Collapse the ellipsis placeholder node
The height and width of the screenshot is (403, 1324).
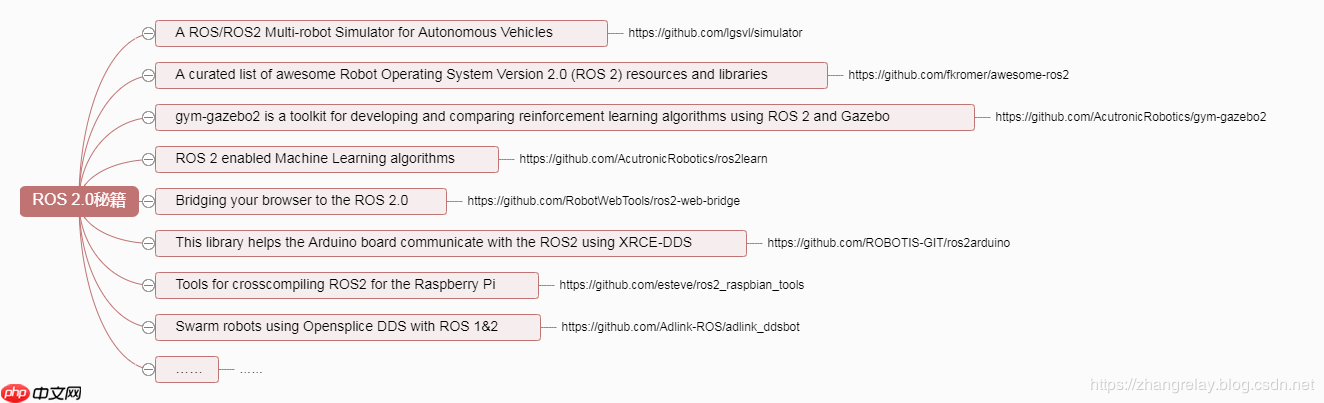148,369
